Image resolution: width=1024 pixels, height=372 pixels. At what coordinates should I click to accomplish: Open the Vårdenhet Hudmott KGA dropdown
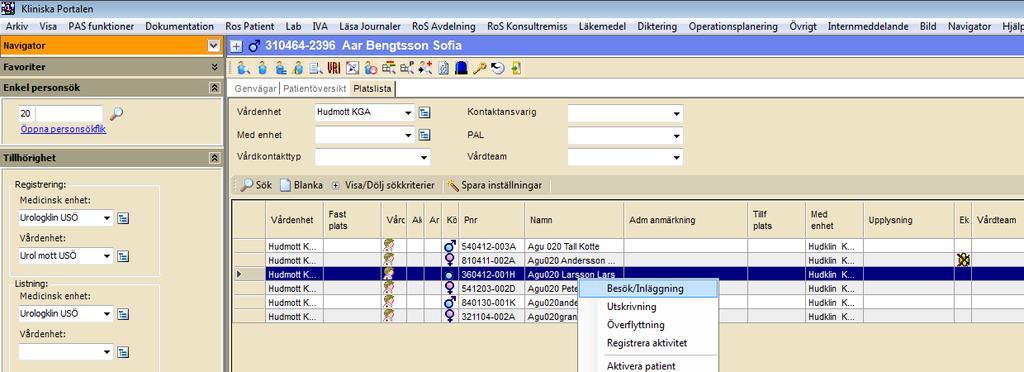click(408, 112)
